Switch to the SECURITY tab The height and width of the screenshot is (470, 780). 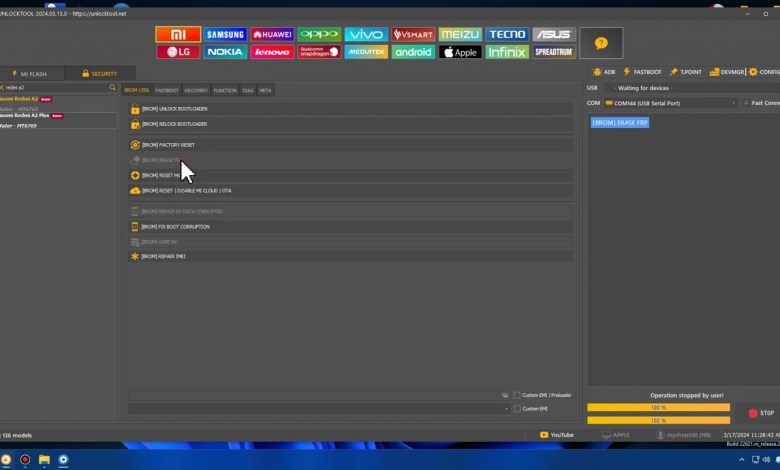pyautogui.click(x=99, y=74)
